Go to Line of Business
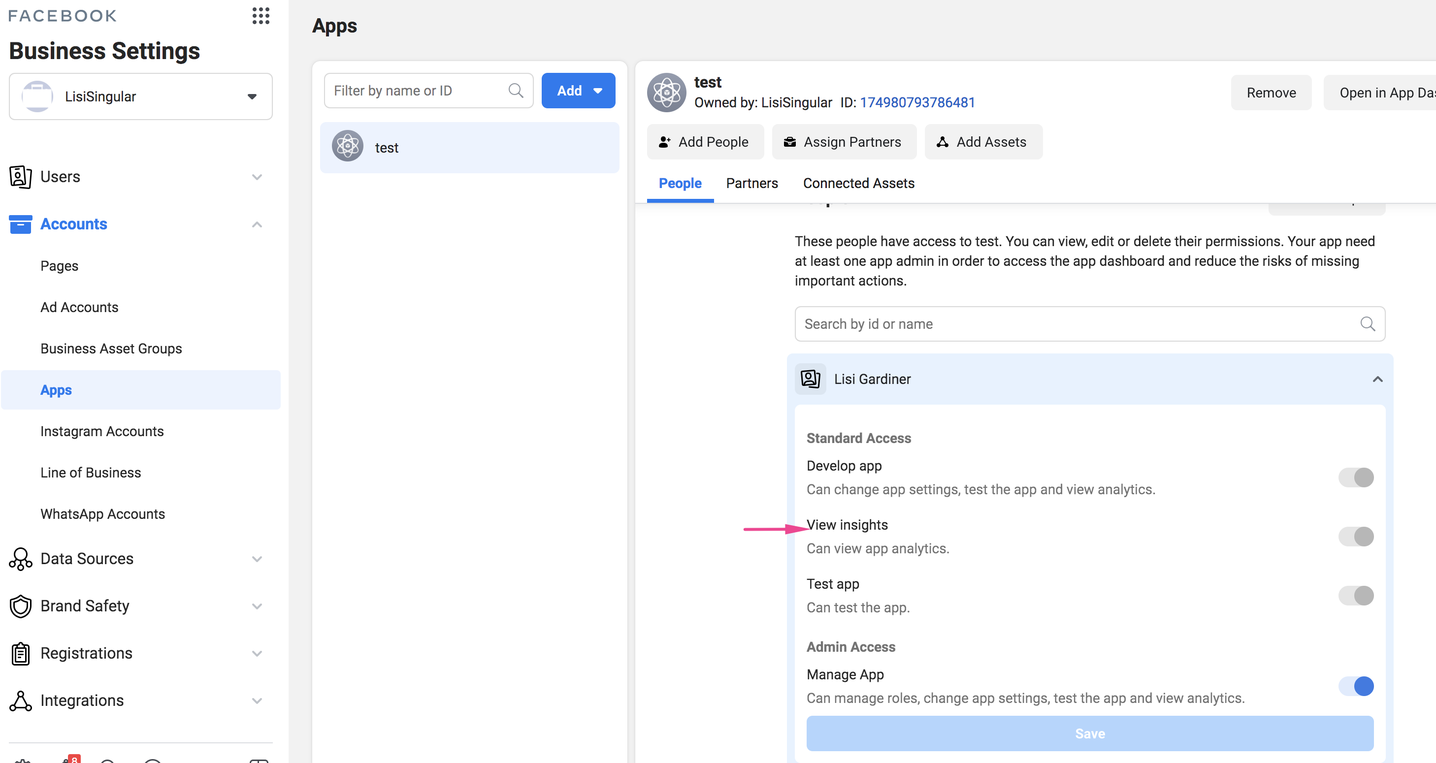 point(91,473)
